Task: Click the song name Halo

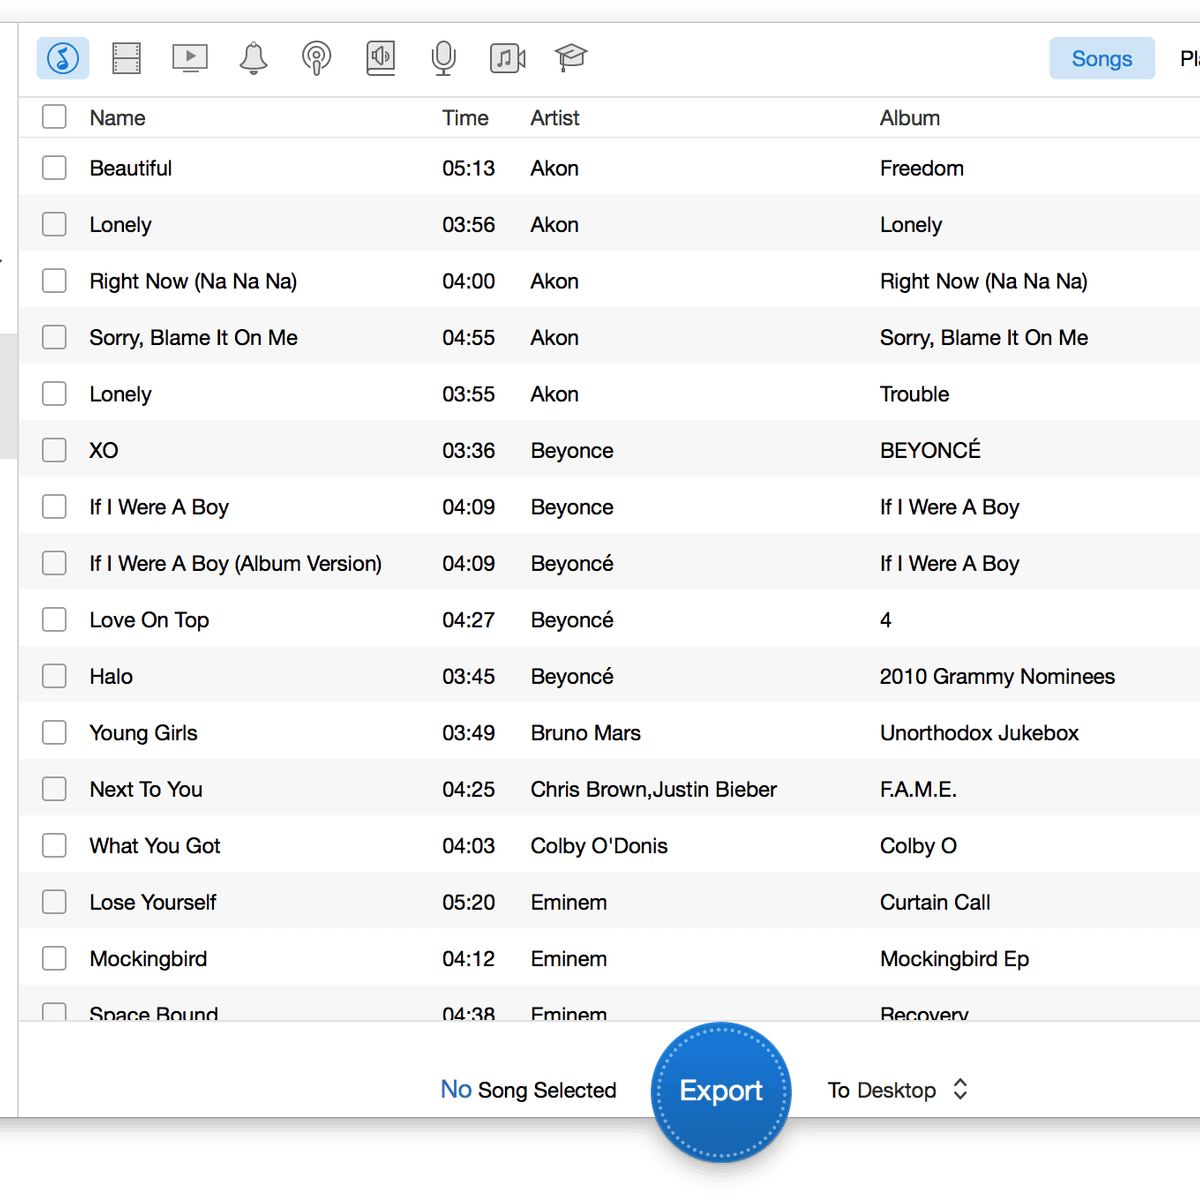Action: tap(111, 677)
